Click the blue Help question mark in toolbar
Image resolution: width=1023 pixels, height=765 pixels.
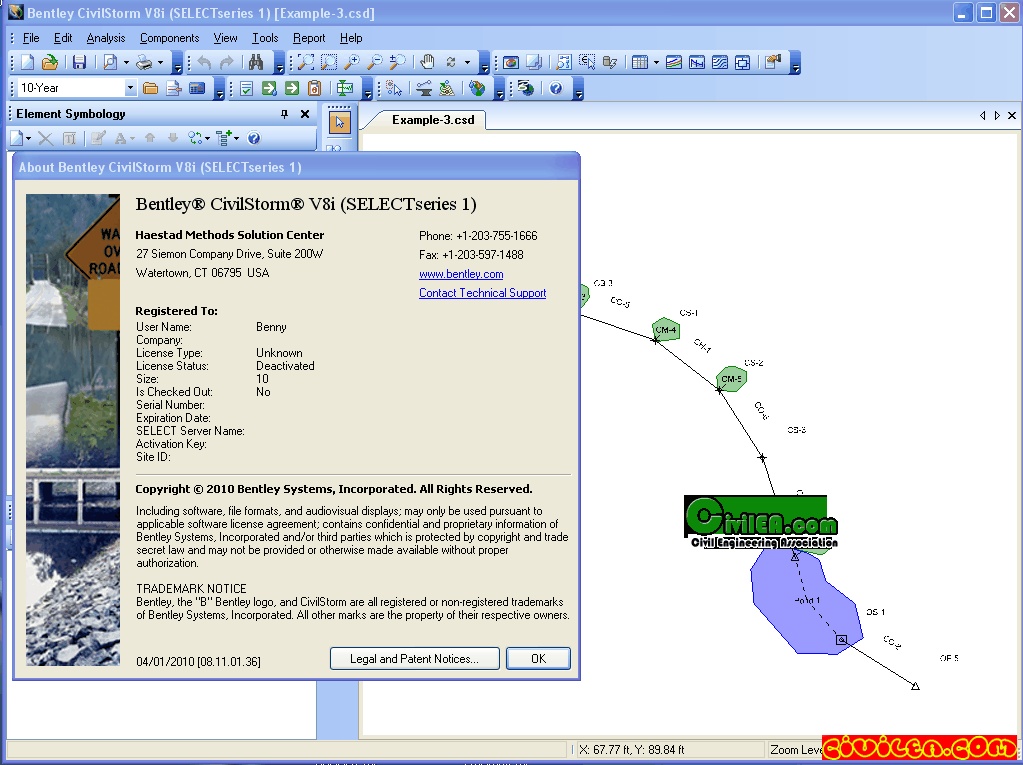(x=556, y=88)
